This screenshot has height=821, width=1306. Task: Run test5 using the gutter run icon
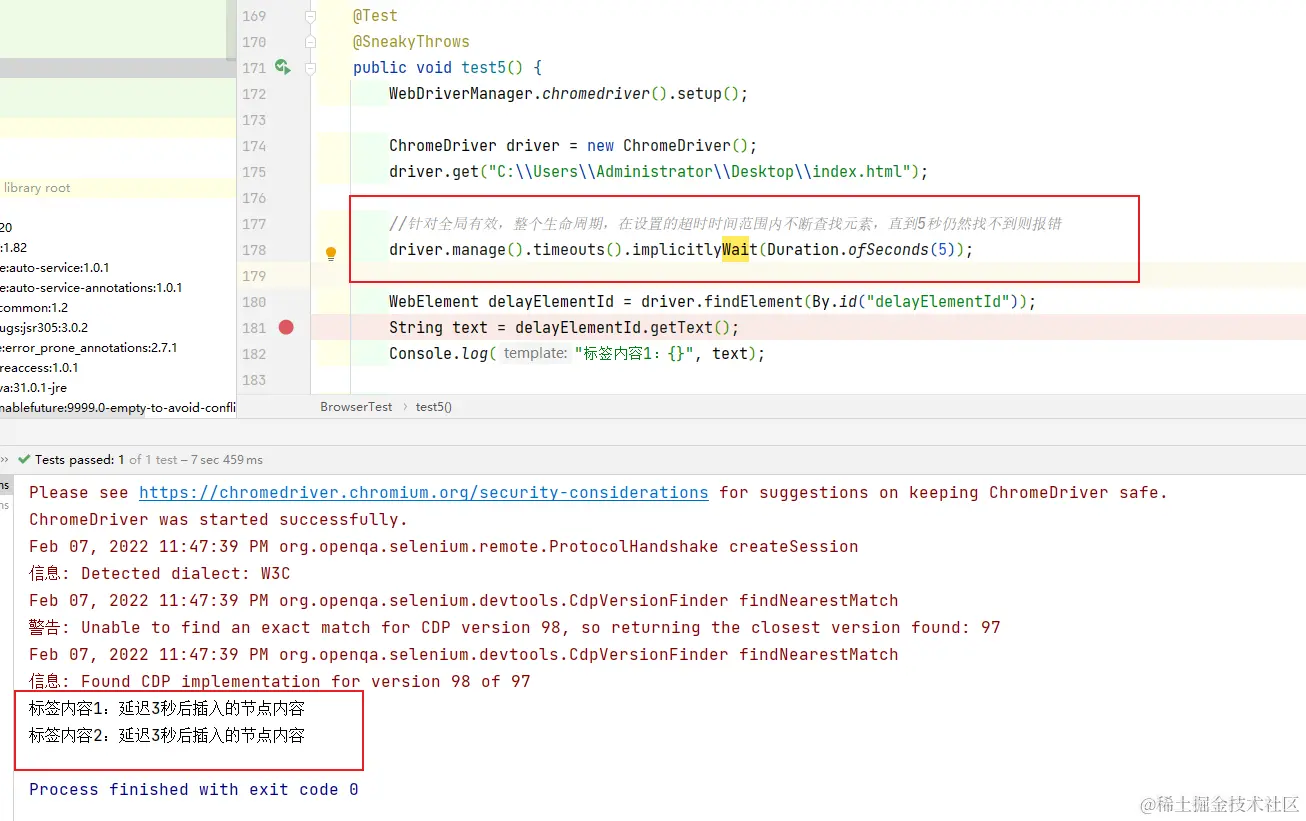[282, 68]
